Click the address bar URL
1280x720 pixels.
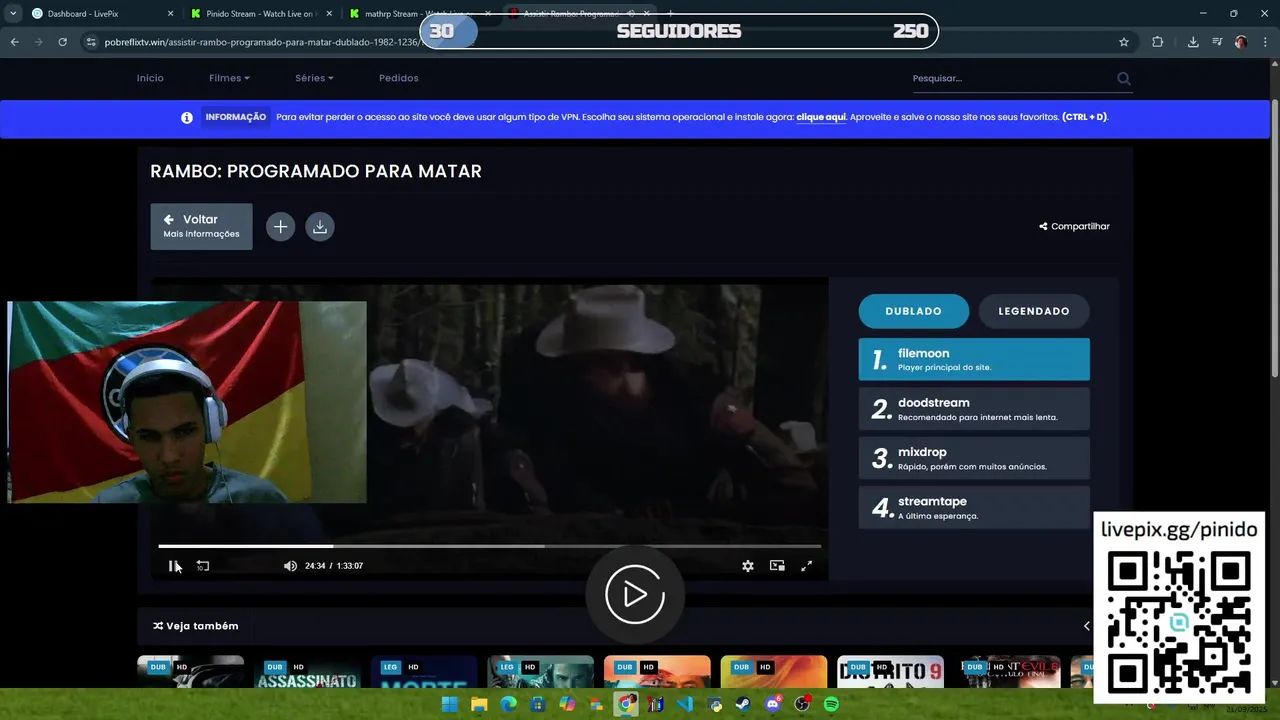pos(262,42)
